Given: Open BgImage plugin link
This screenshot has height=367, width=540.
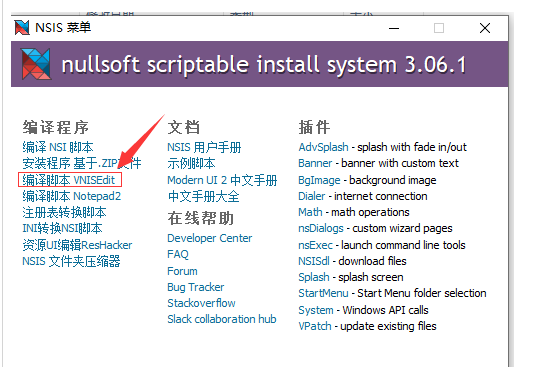Looking at the screenshot, I should pyautogui.click(x=319, y=180).
